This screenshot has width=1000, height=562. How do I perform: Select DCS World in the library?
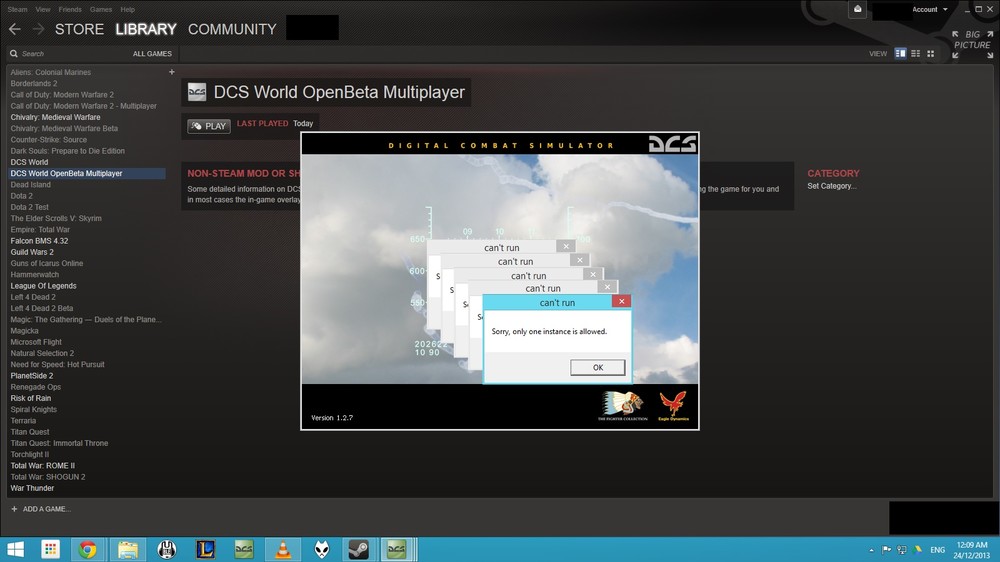coord(29,162)
